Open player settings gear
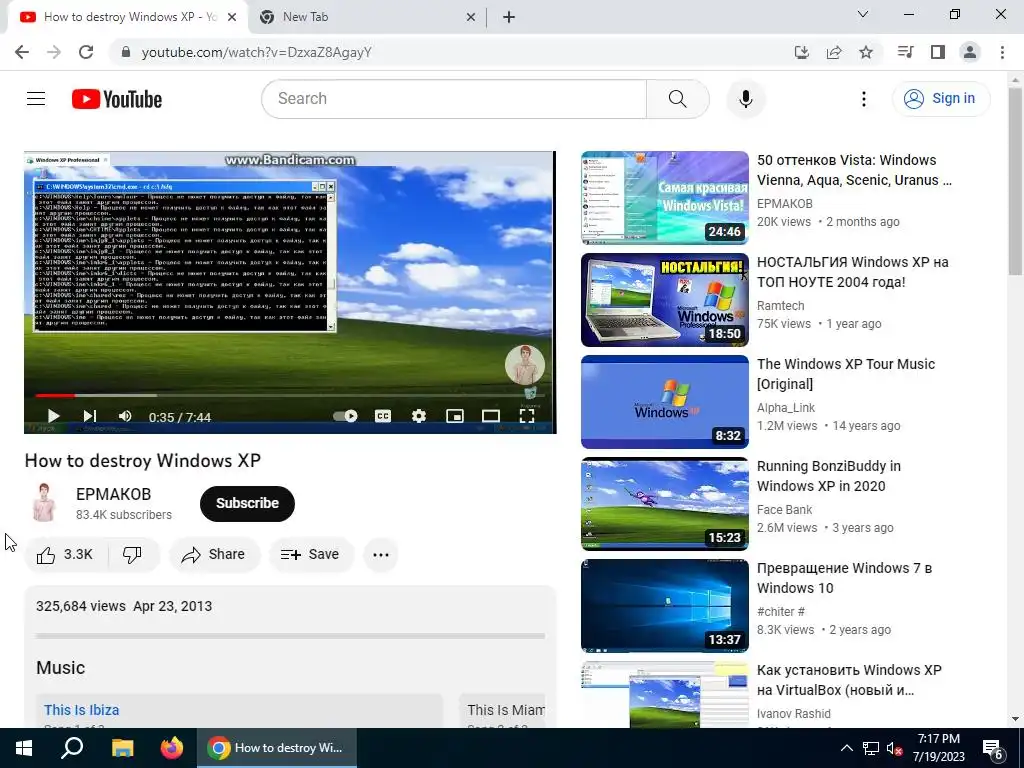Viewport: 1024px width, 768px height. tap(419, 416)
